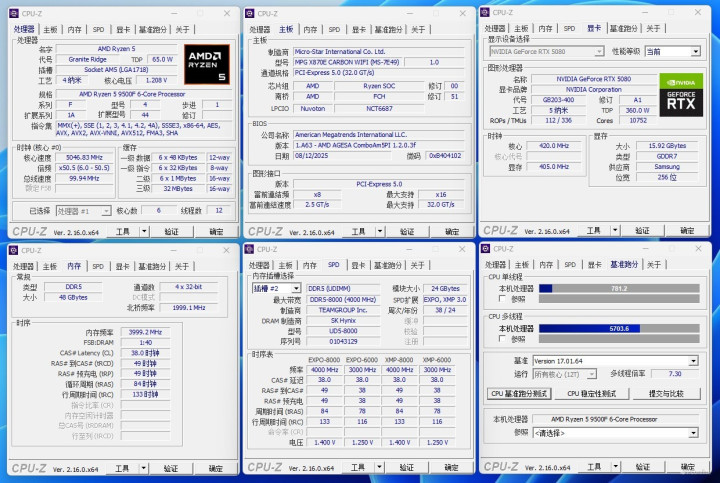Expand the 工具 arrow in the 处理器 window
720x483 pixels.
pyautogui.click(x=144, y=231)
